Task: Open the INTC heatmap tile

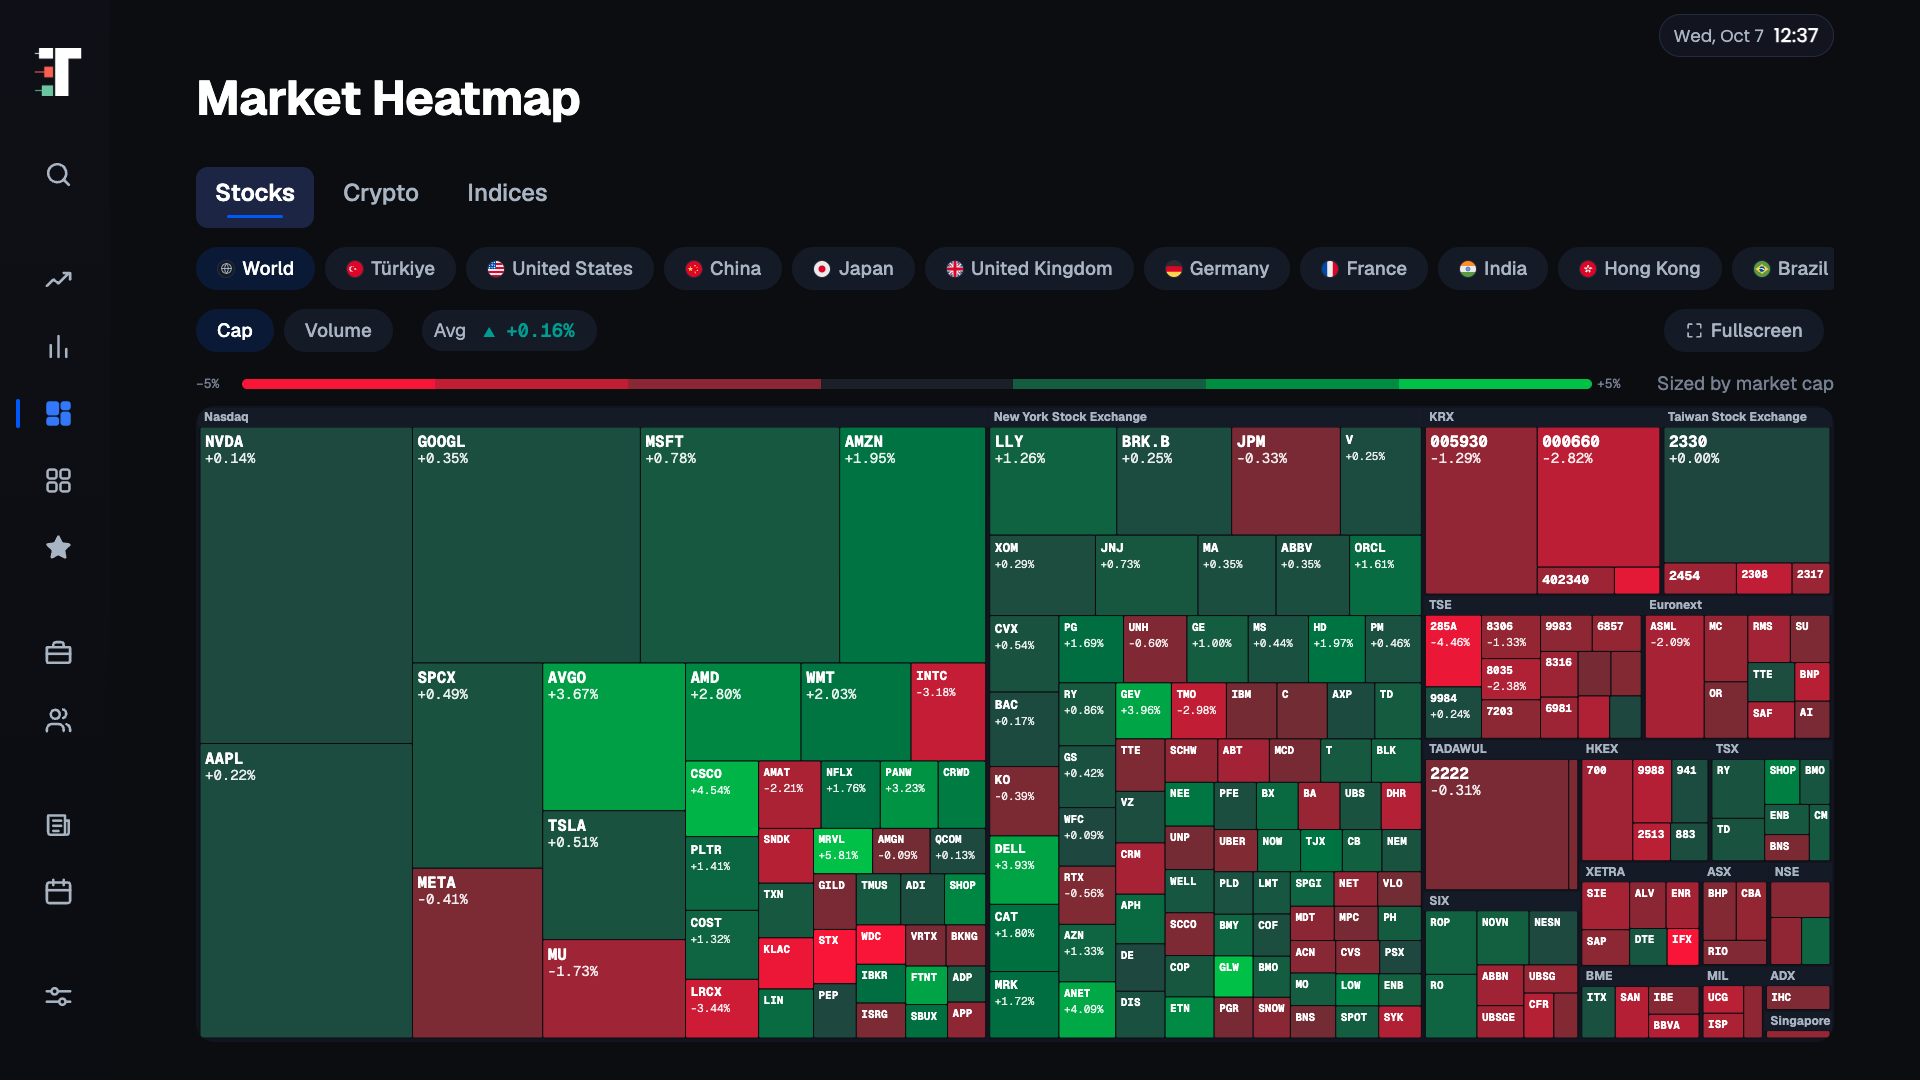Action: coord(948,712)
